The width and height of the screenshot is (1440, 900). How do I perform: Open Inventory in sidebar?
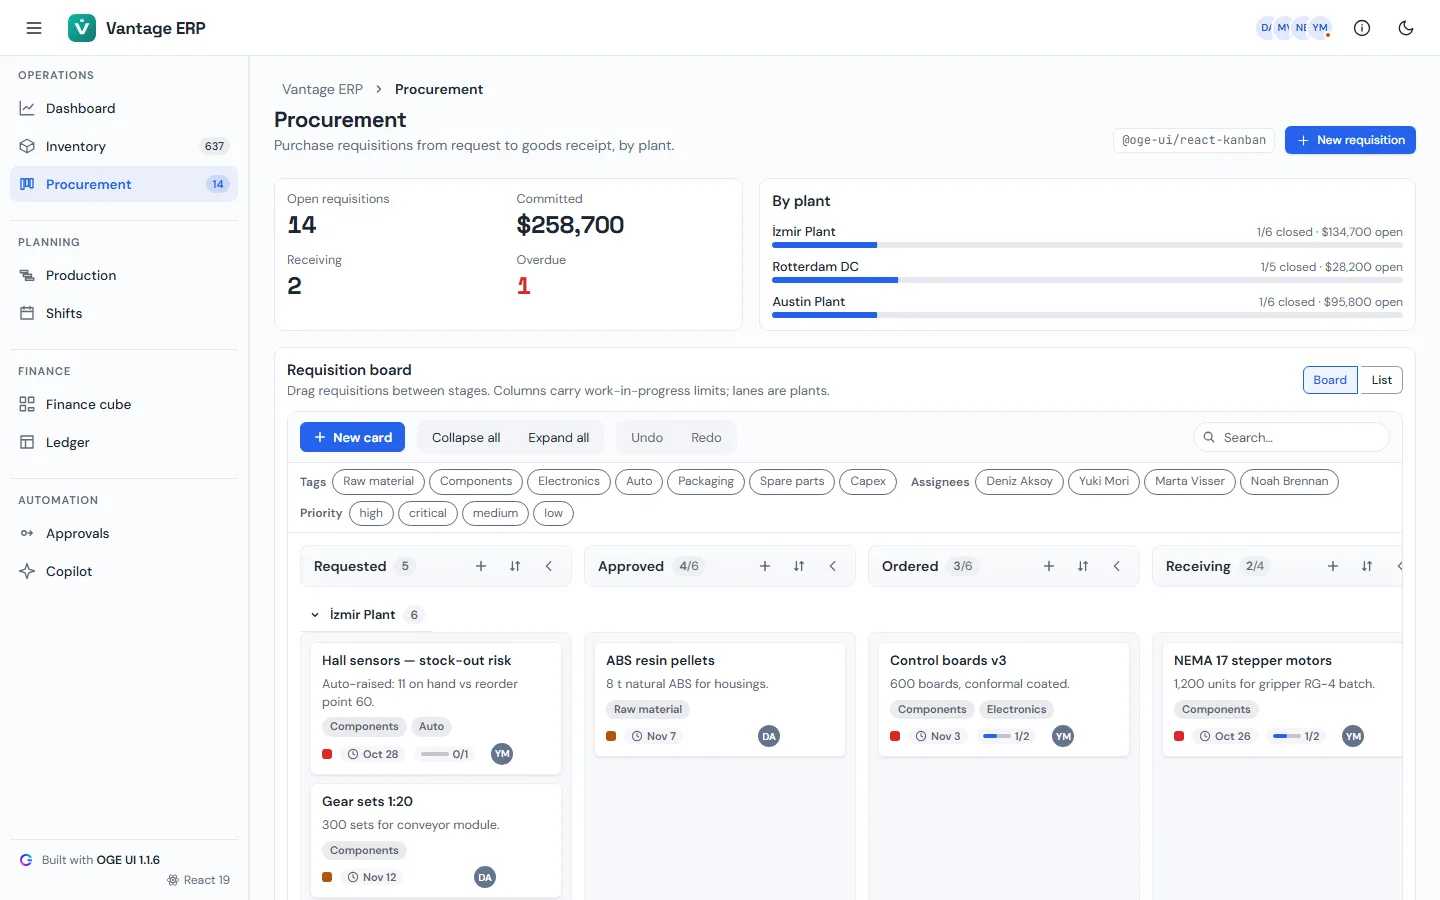pos(124,146)
